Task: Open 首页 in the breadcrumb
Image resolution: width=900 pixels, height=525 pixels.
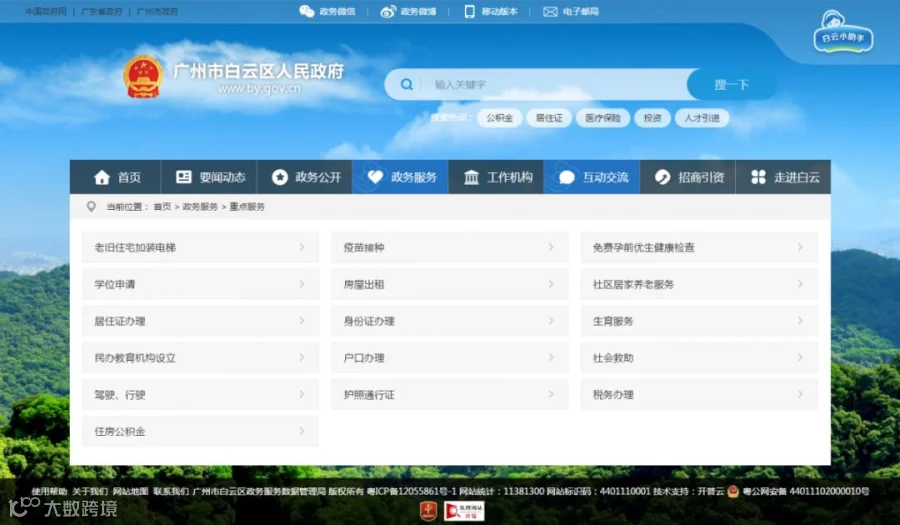Action: (x=162, y=207)
